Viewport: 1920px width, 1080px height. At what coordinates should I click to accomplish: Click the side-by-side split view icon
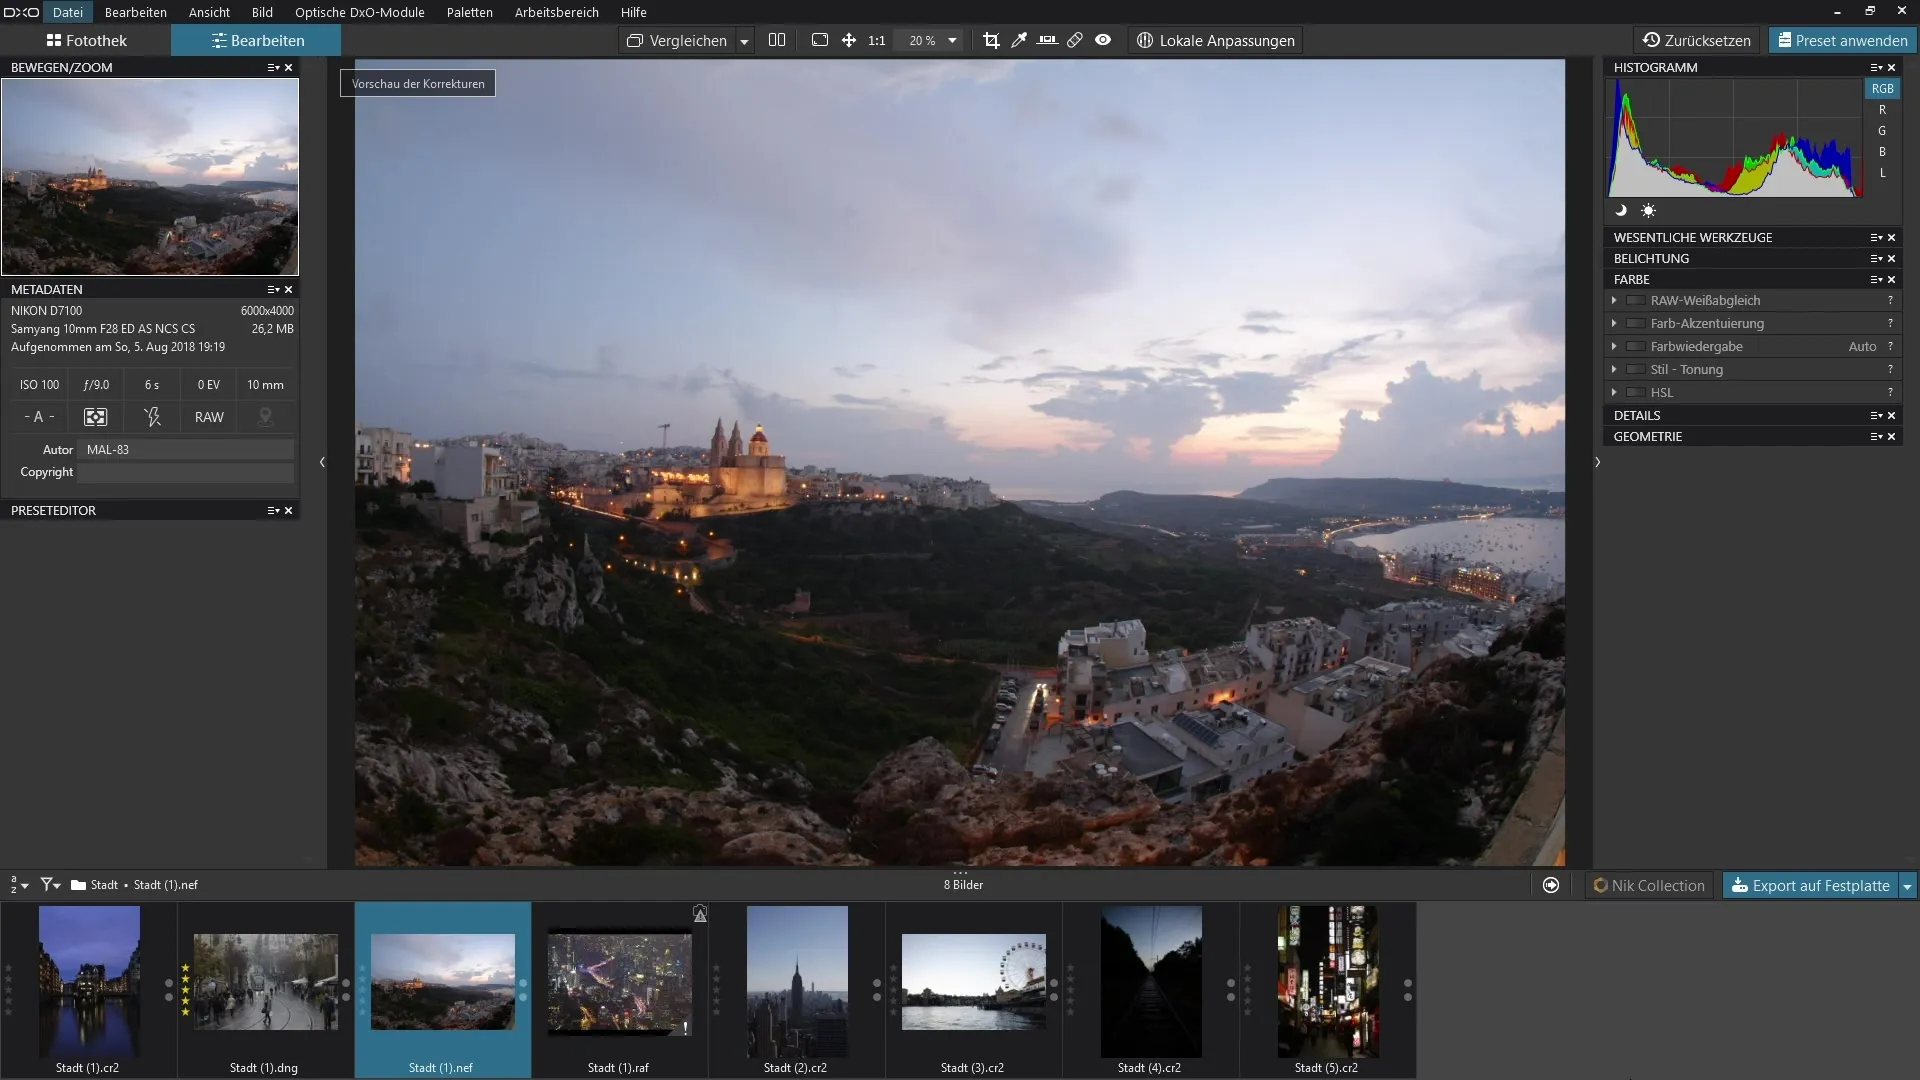[777, 40]
